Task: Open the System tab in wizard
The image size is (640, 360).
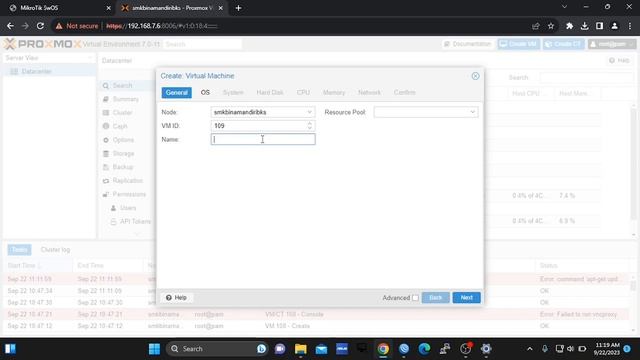Action: (x=233, y=93)
